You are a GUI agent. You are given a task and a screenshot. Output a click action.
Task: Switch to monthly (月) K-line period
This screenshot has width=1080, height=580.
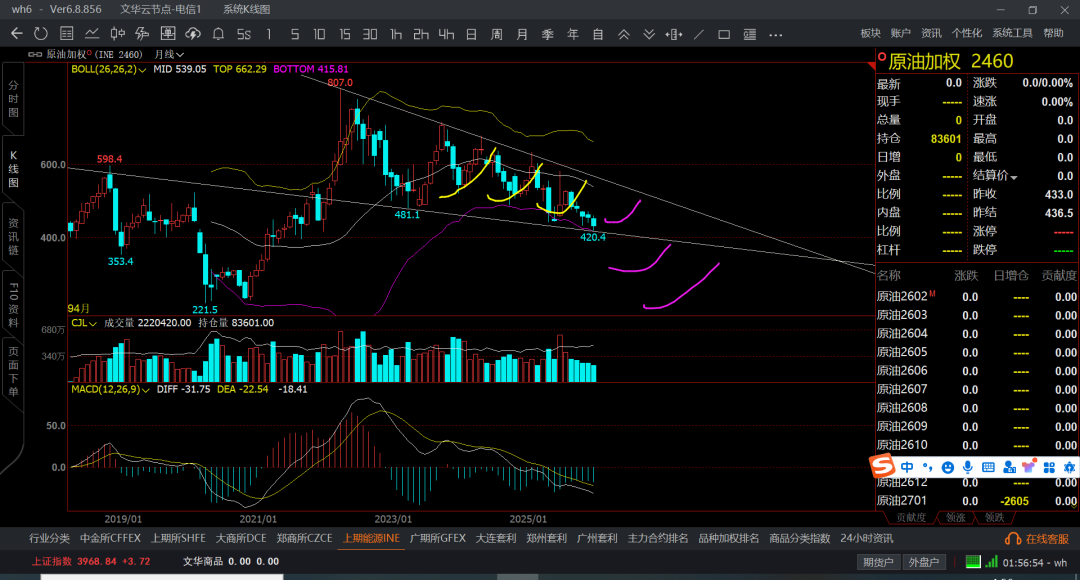point(522,34)
